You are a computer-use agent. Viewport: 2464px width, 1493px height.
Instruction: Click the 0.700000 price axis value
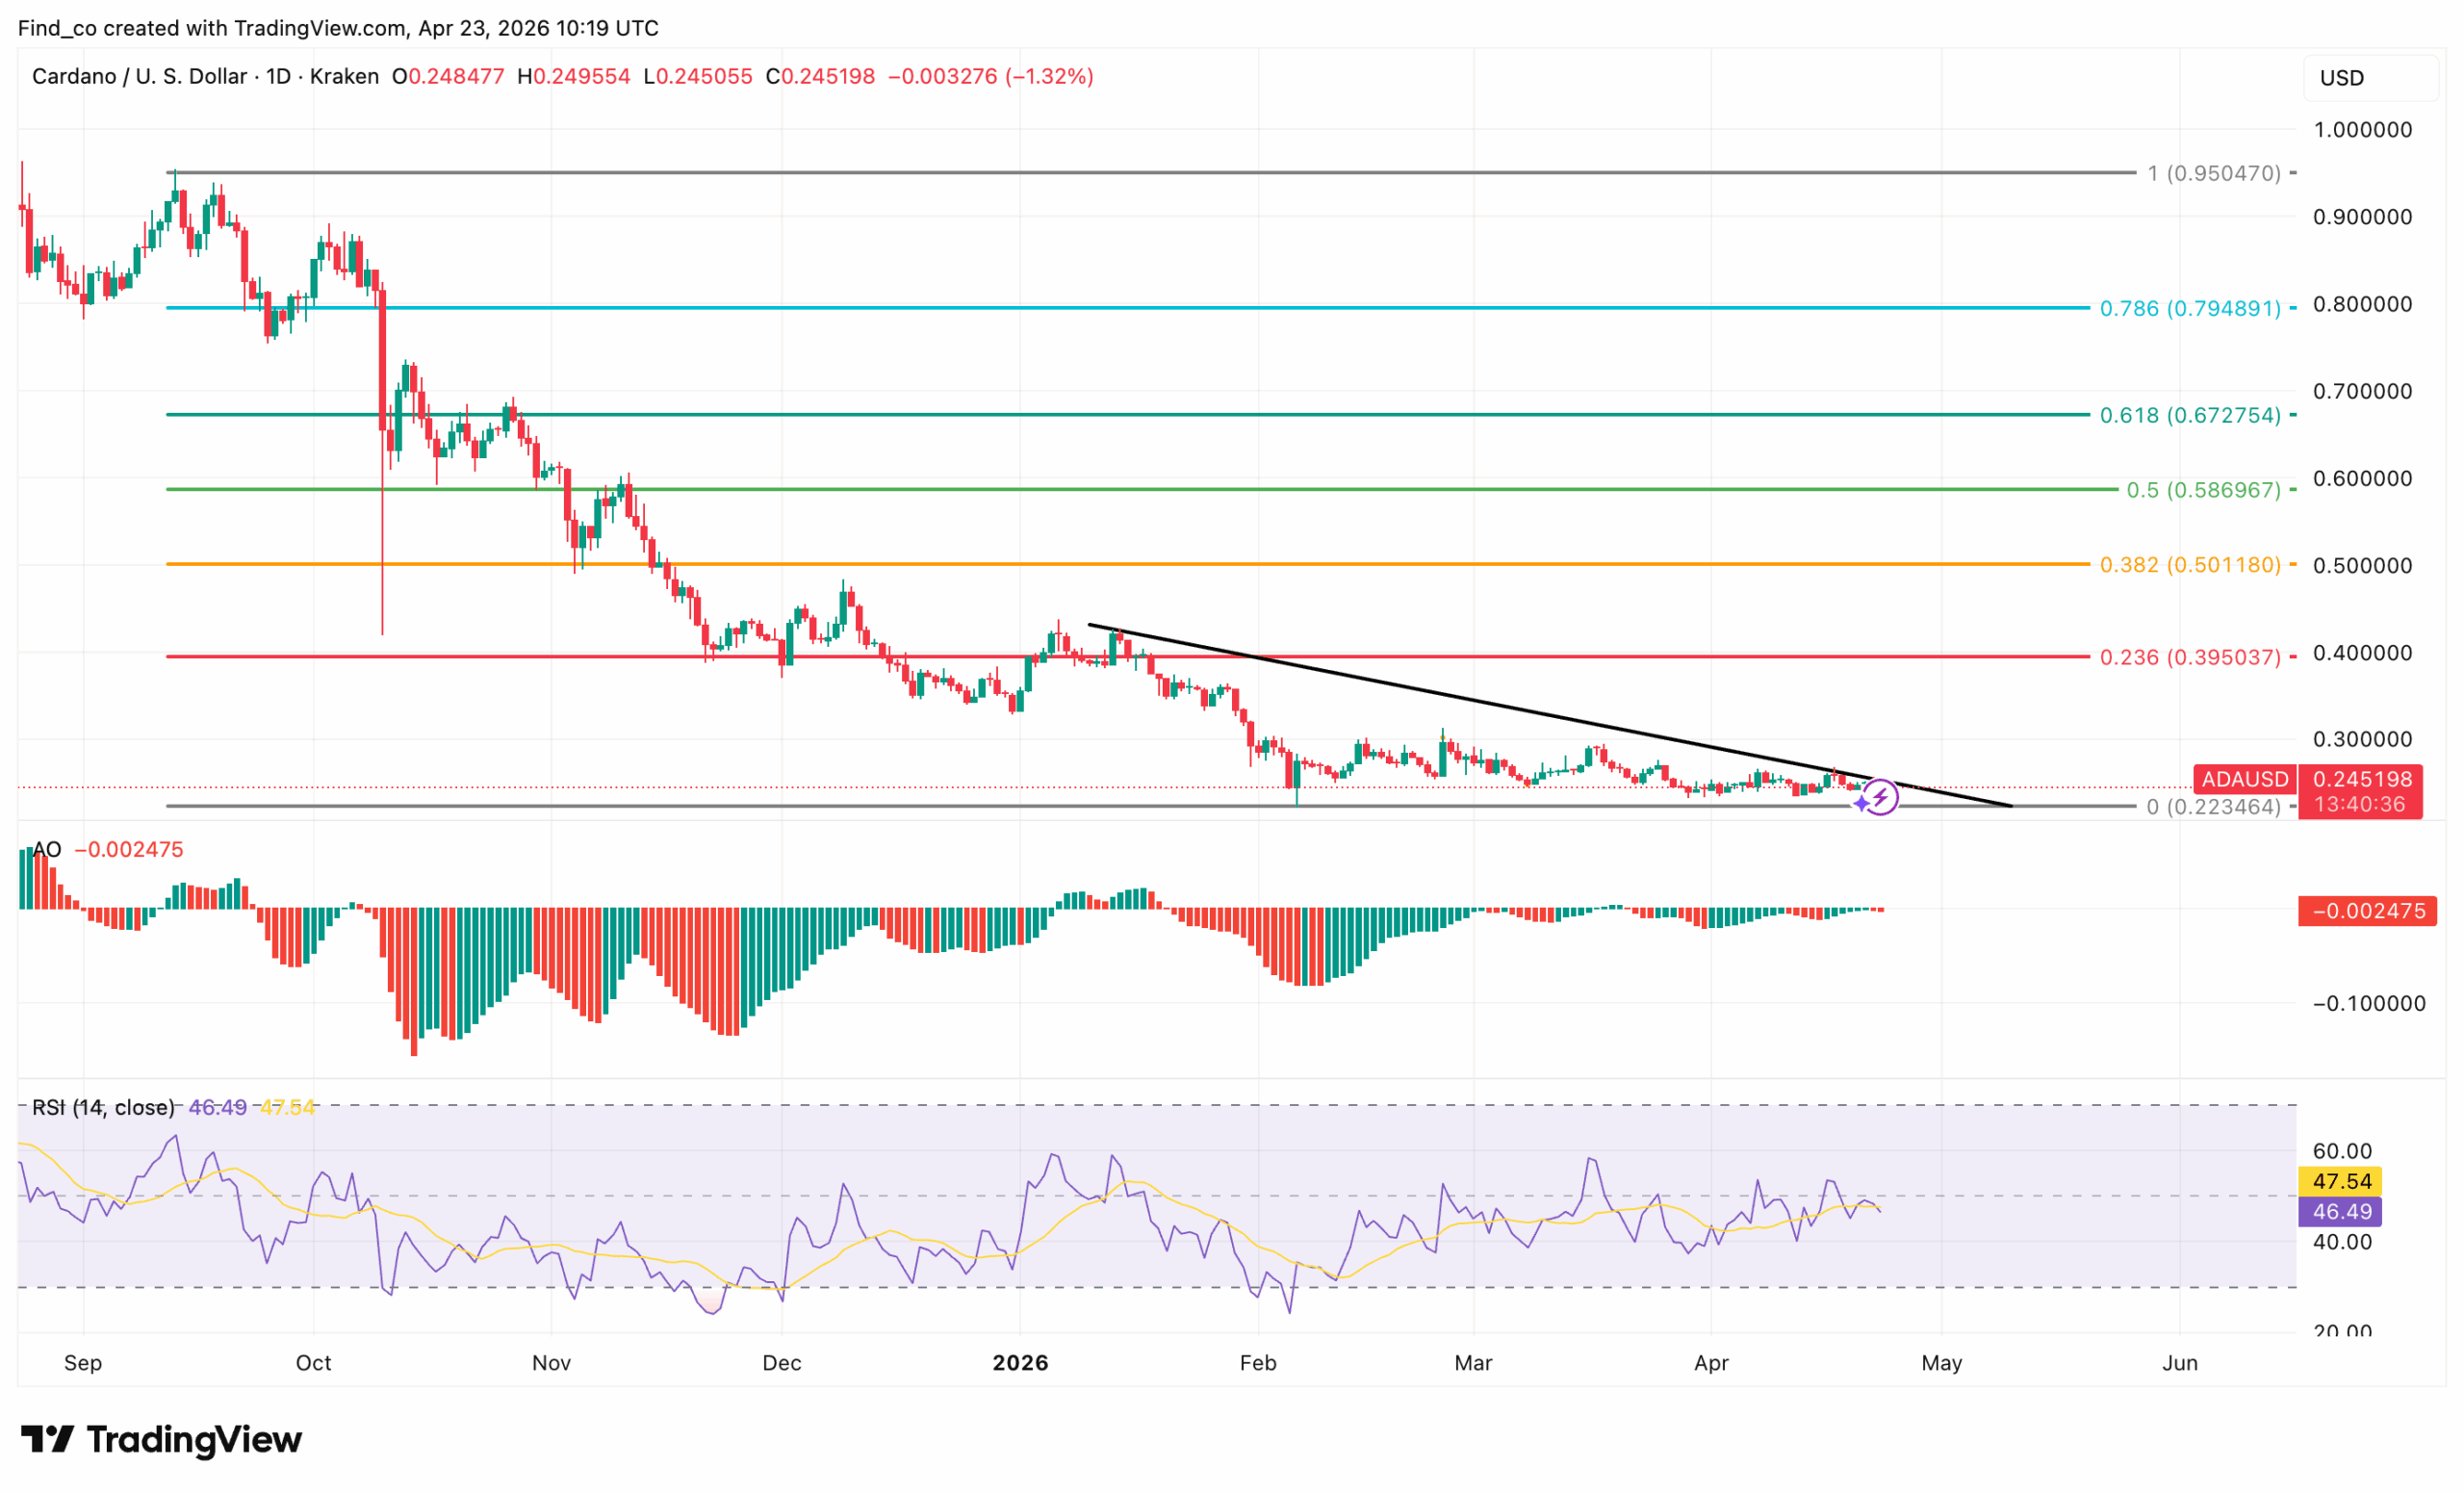click(2363, 391)
